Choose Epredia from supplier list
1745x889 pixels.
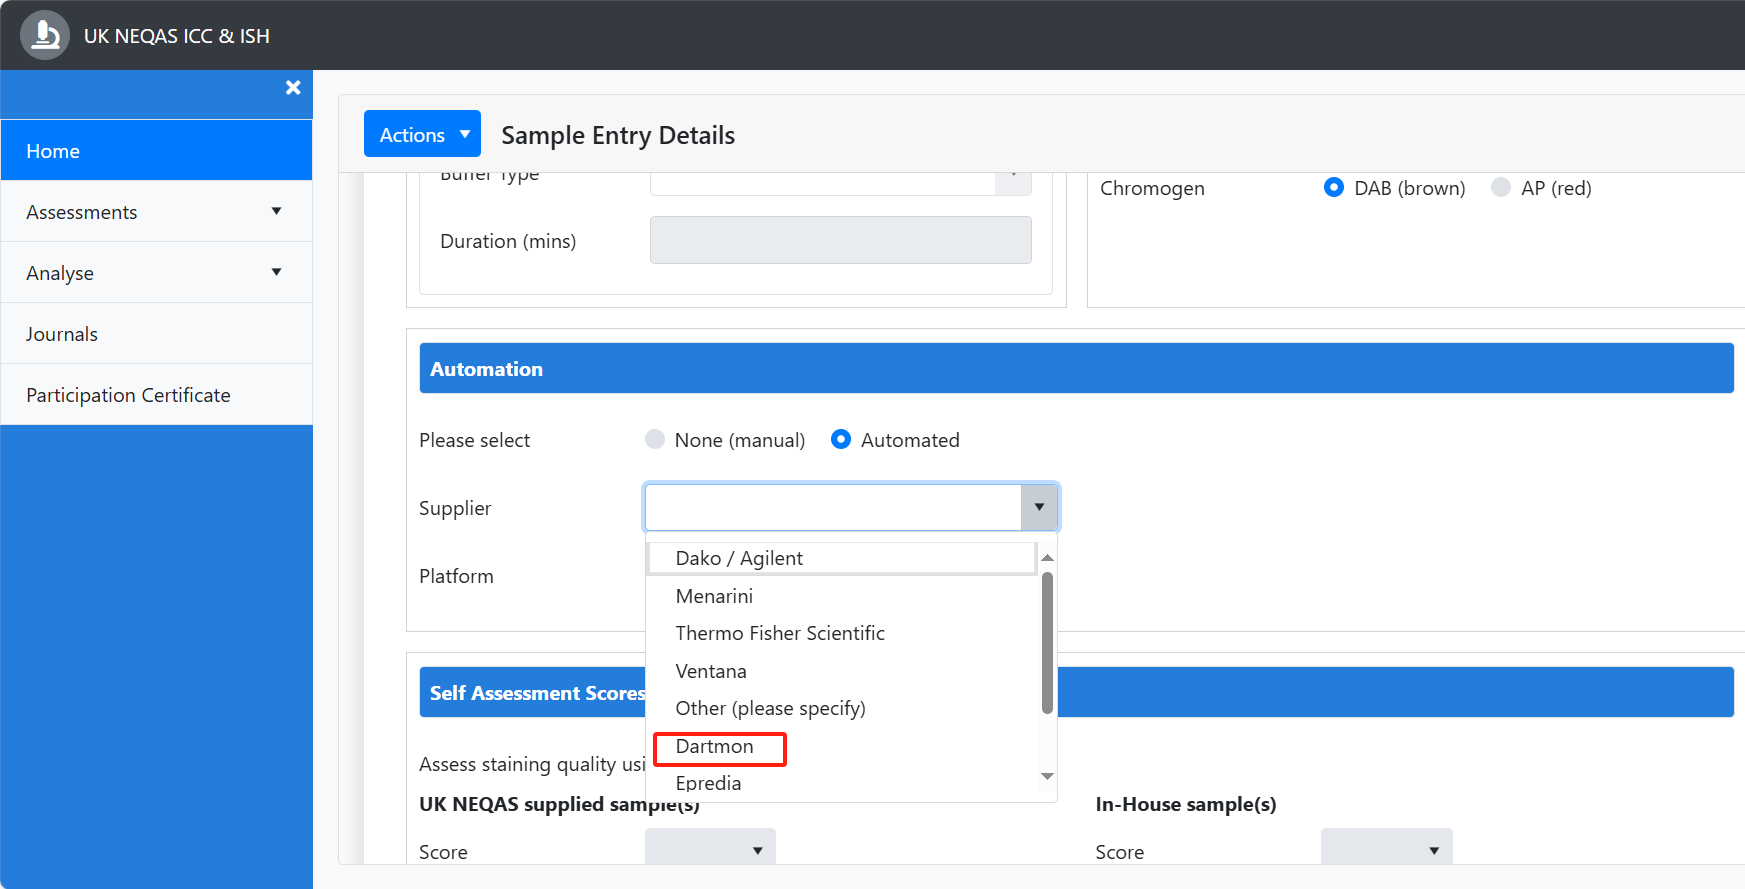842,783
